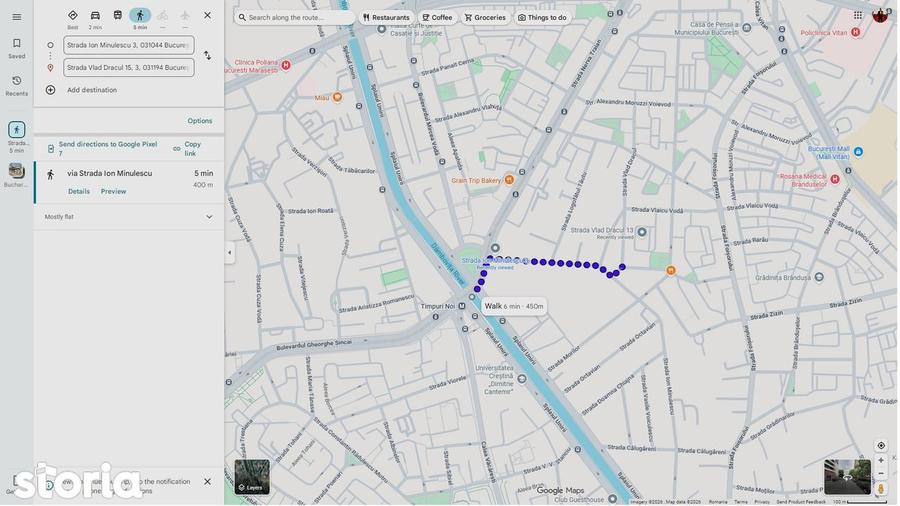
Task: Click the Add destination plus icon
Action: 51,90
